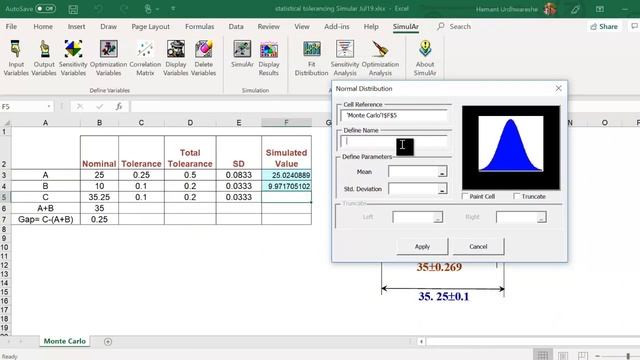Expand the Name Box dropdown
This screenshot has height=360, width=640.
coord(49,107)
